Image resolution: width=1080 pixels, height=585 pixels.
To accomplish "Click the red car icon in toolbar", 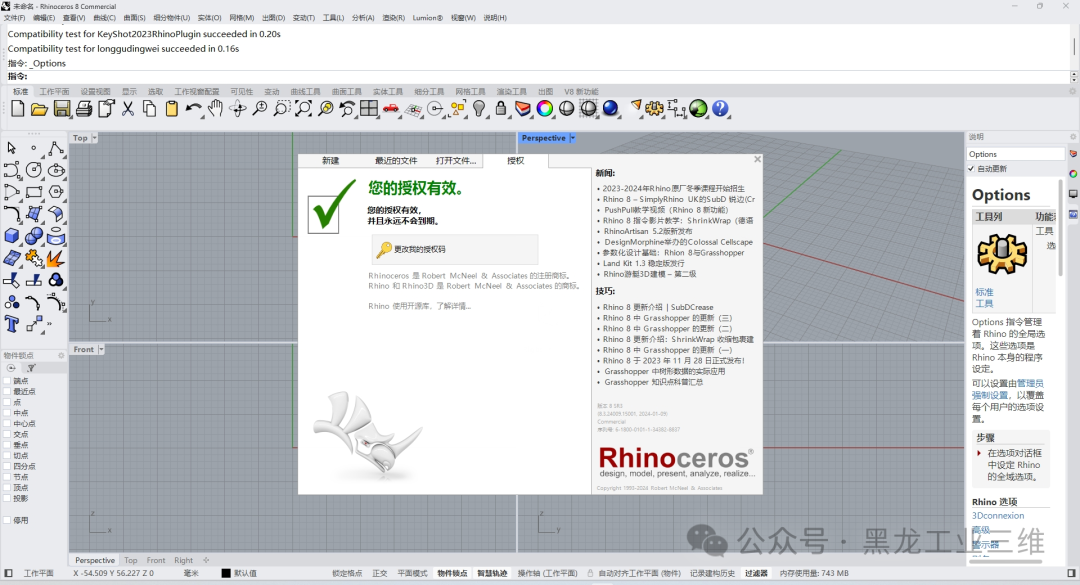I will 391,109.
